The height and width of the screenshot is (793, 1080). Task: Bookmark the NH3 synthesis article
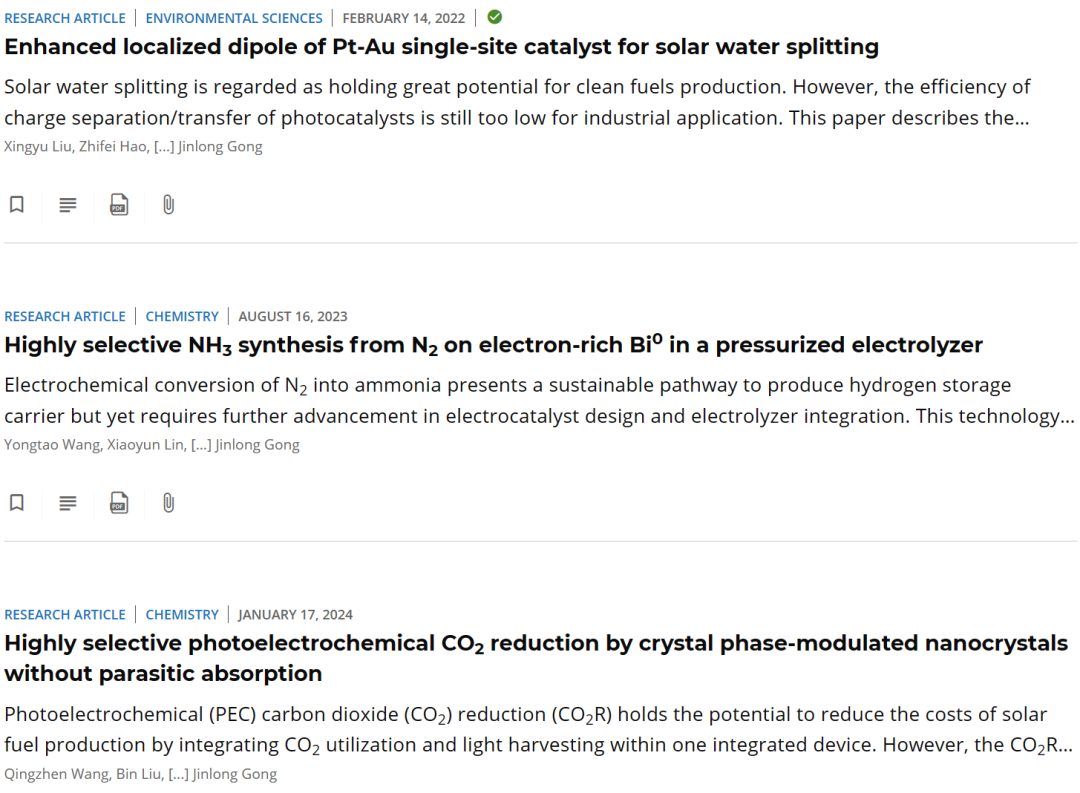pos(17,503)
